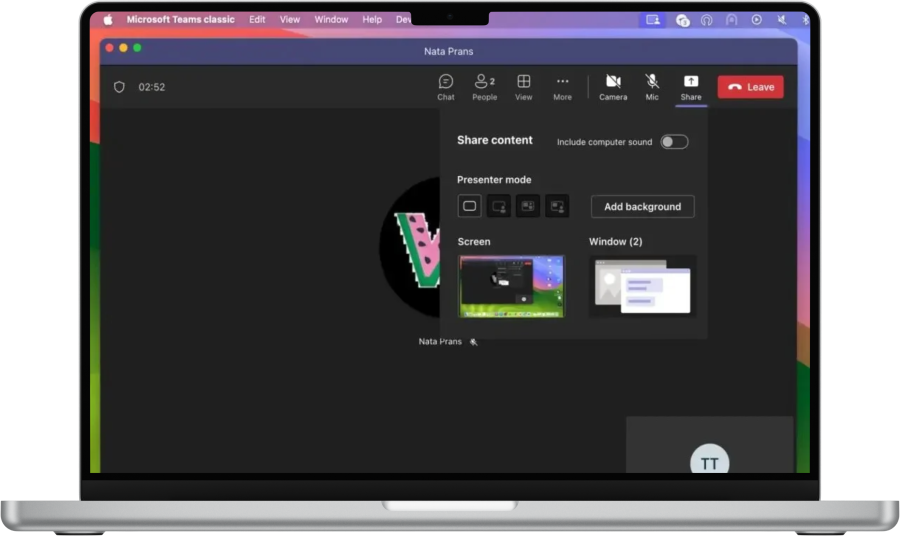Open the Edit menu
Screen dimensions: 900x536
[257, 20]
